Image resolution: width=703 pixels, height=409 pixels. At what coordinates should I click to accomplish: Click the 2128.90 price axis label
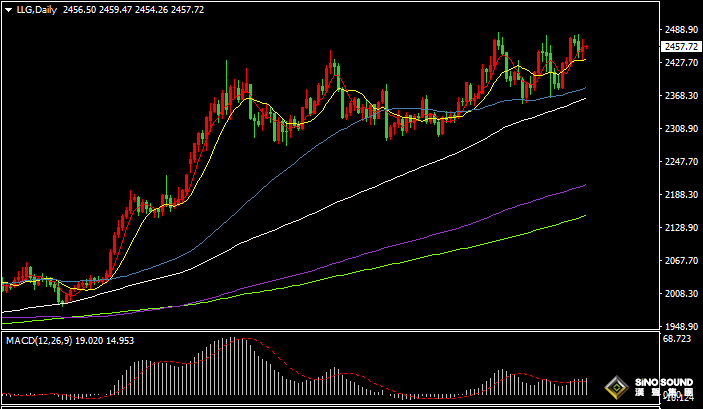coord(680,228)
